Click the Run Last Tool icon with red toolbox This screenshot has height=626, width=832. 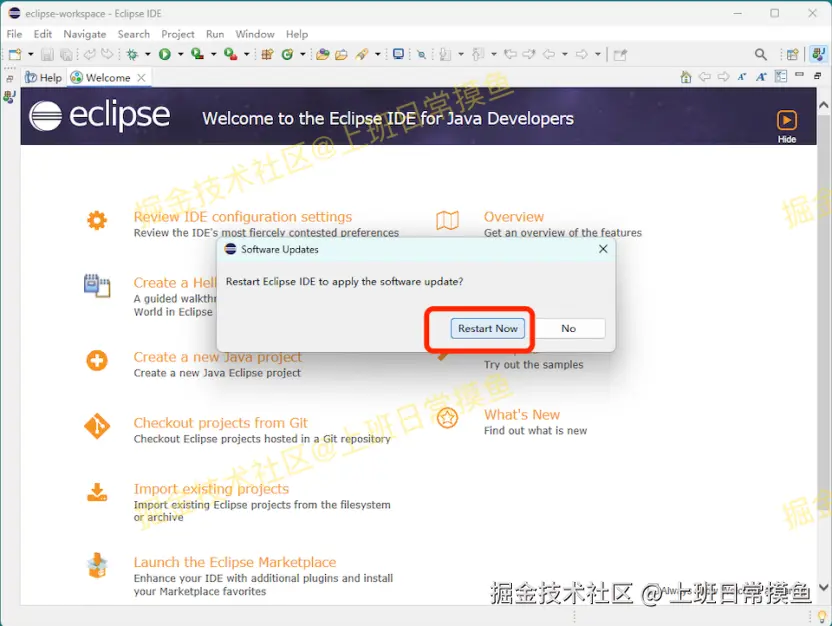(x=230, y=54)
